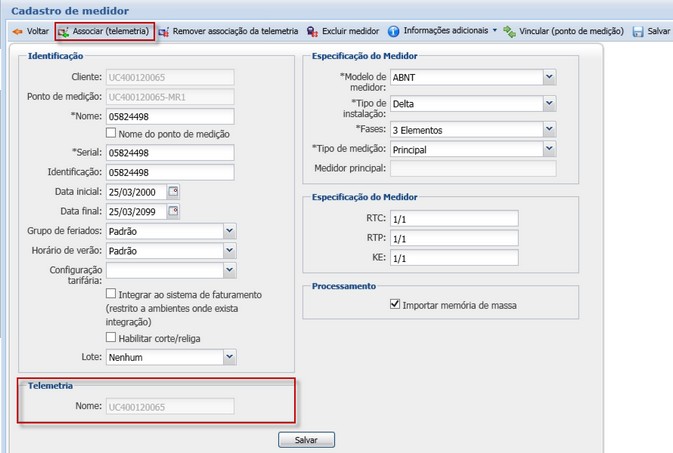Open the Data inicial calendar picker
Screen dimensions: 673x453
[173, 191]
